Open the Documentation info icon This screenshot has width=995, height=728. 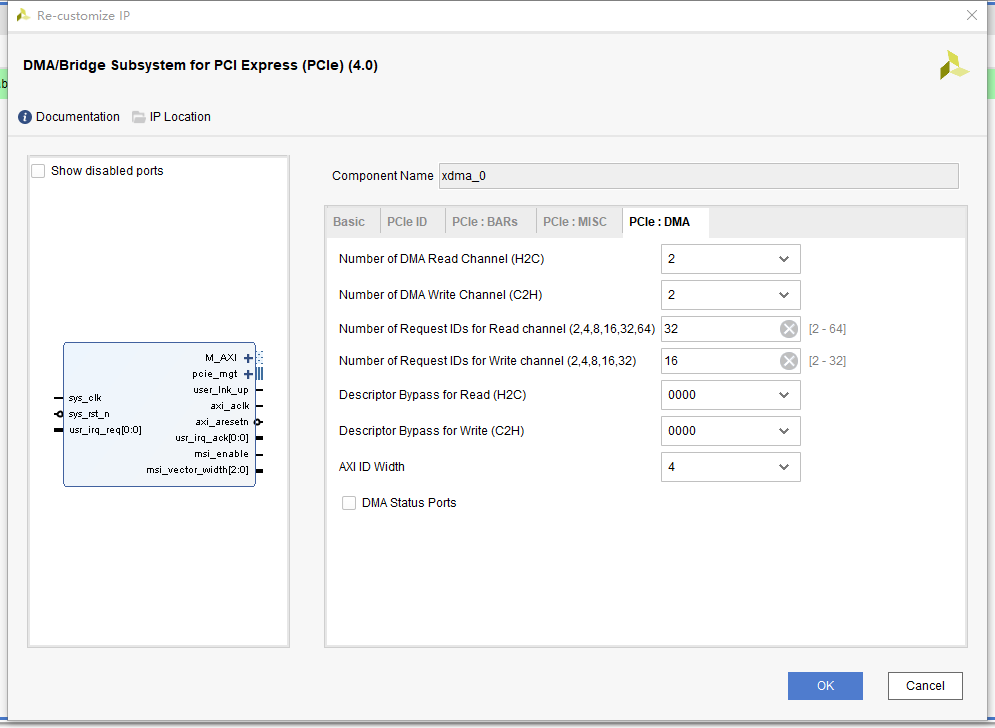pyautogui.click(x=25, y=117)
